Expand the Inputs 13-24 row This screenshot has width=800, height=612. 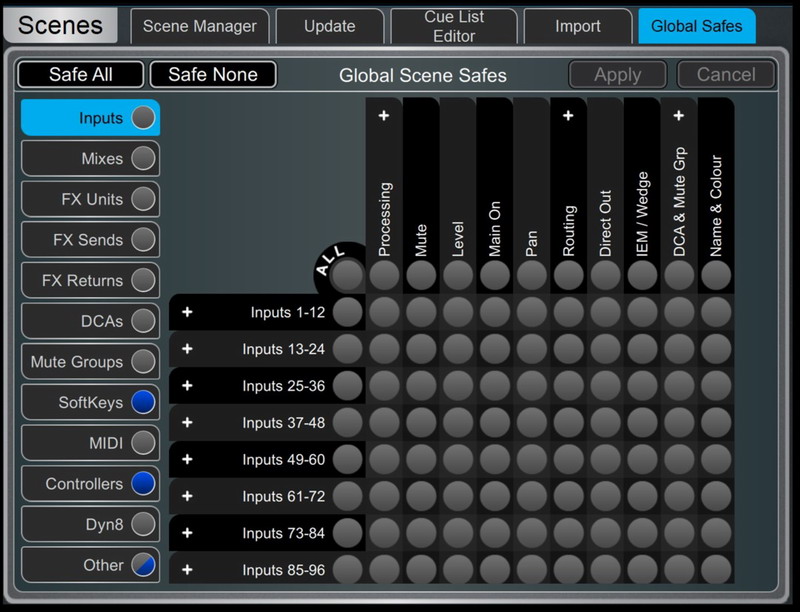[x=187, y=348]
